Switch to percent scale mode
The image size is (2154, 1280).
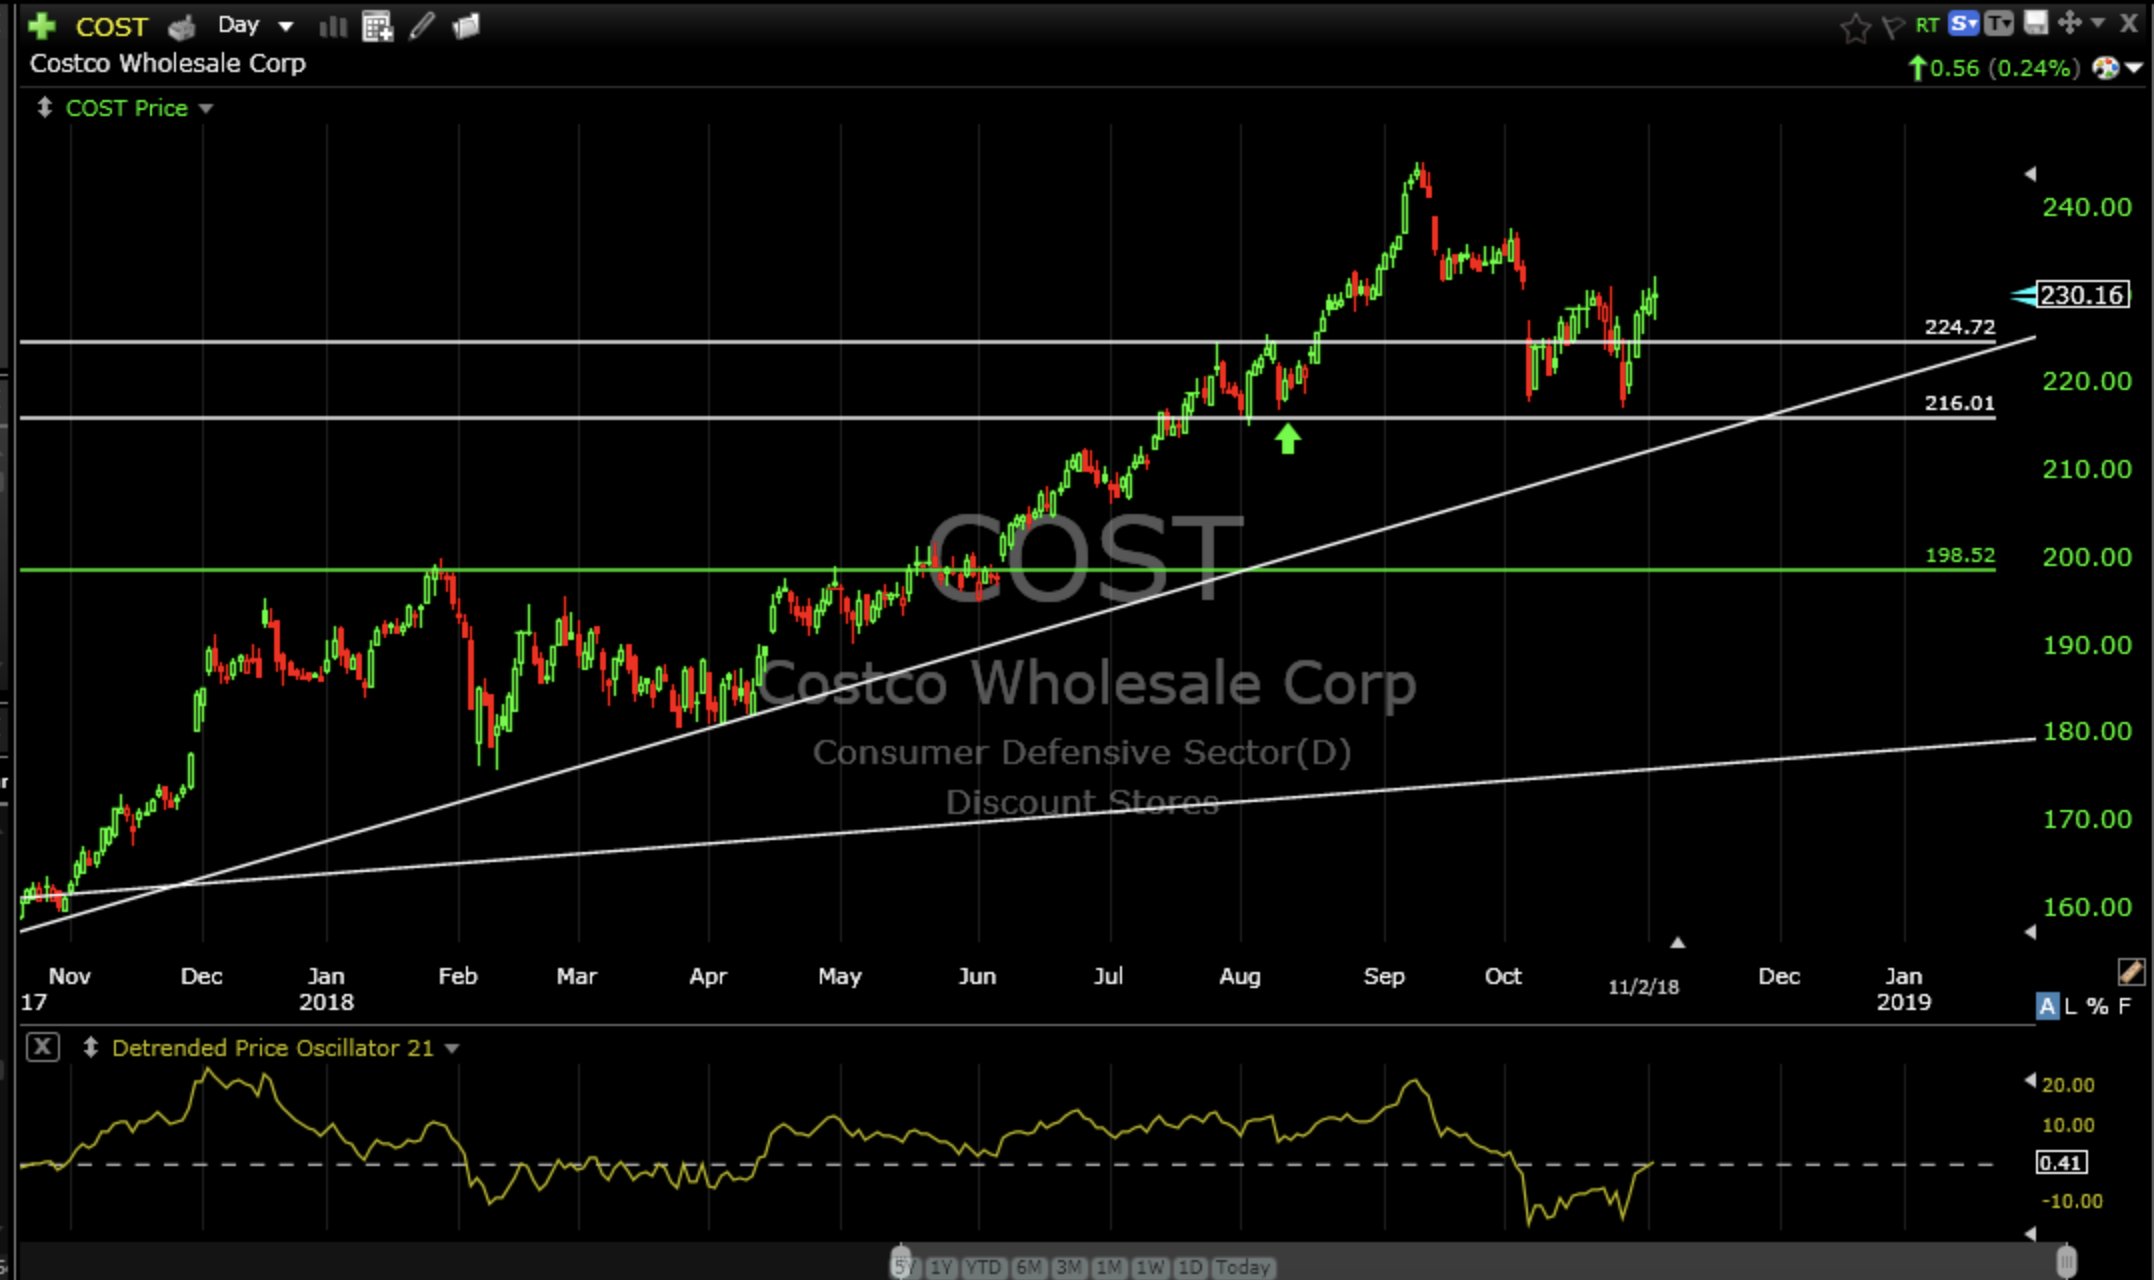click(x=2097, y=1006)
